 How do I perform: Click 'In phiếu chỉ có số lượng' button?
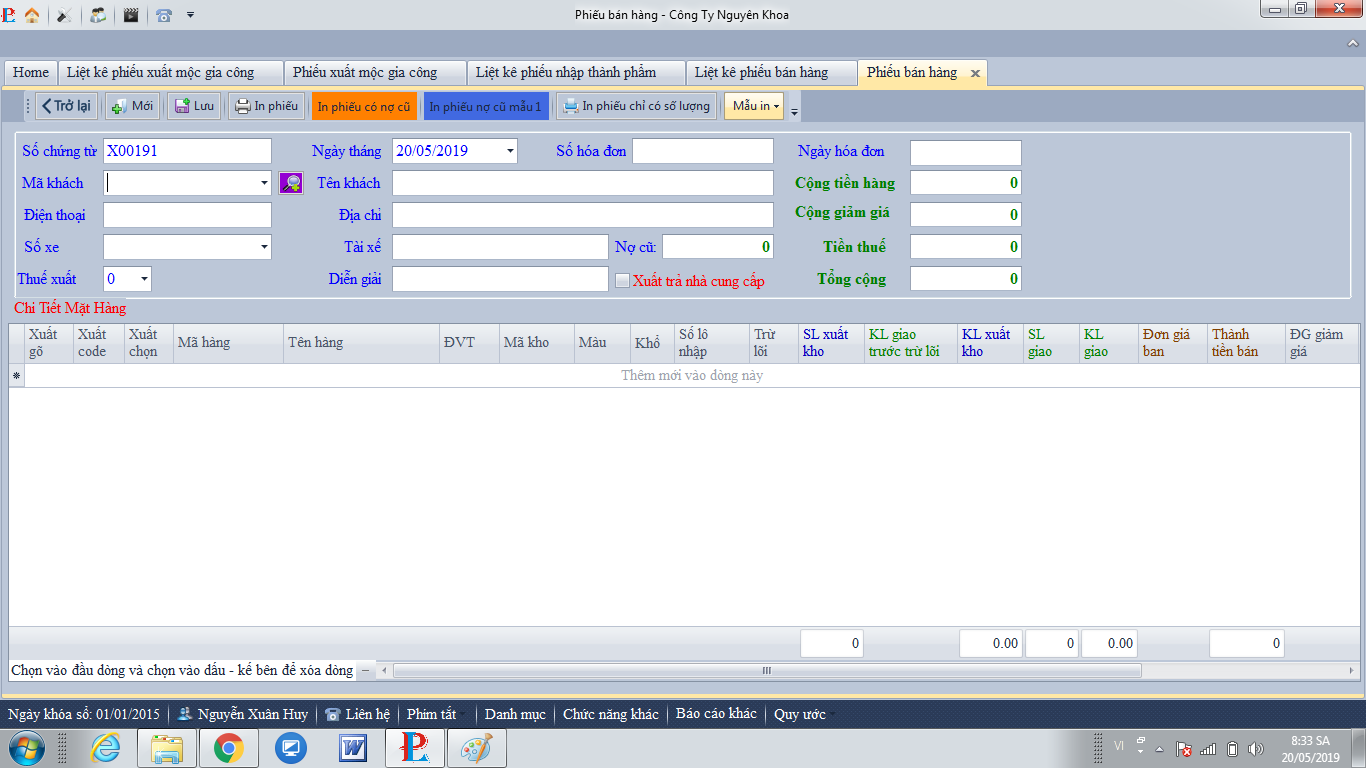pyautogui.click(x=637, y=106)
